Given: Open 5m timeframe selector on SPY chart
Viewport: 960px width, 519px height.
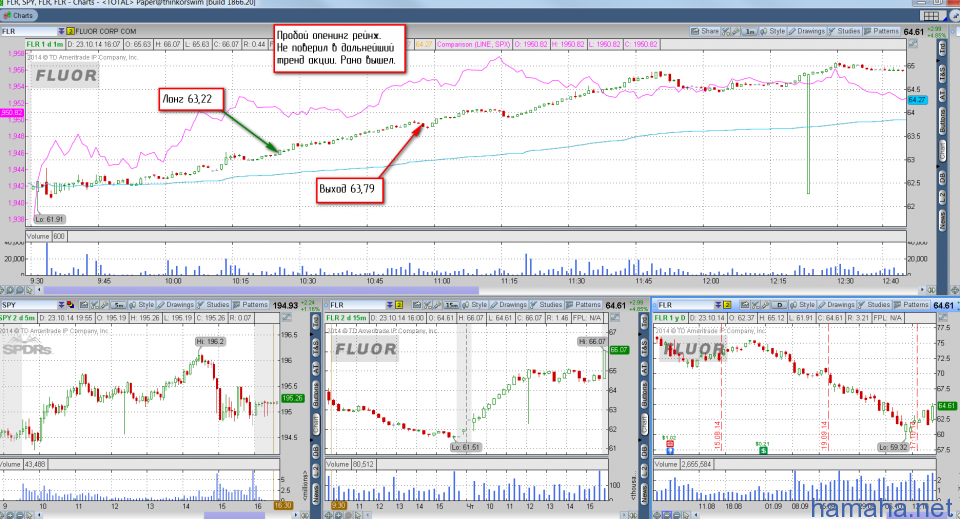Looking at the screenshot, I should click(x=119, y=305).
